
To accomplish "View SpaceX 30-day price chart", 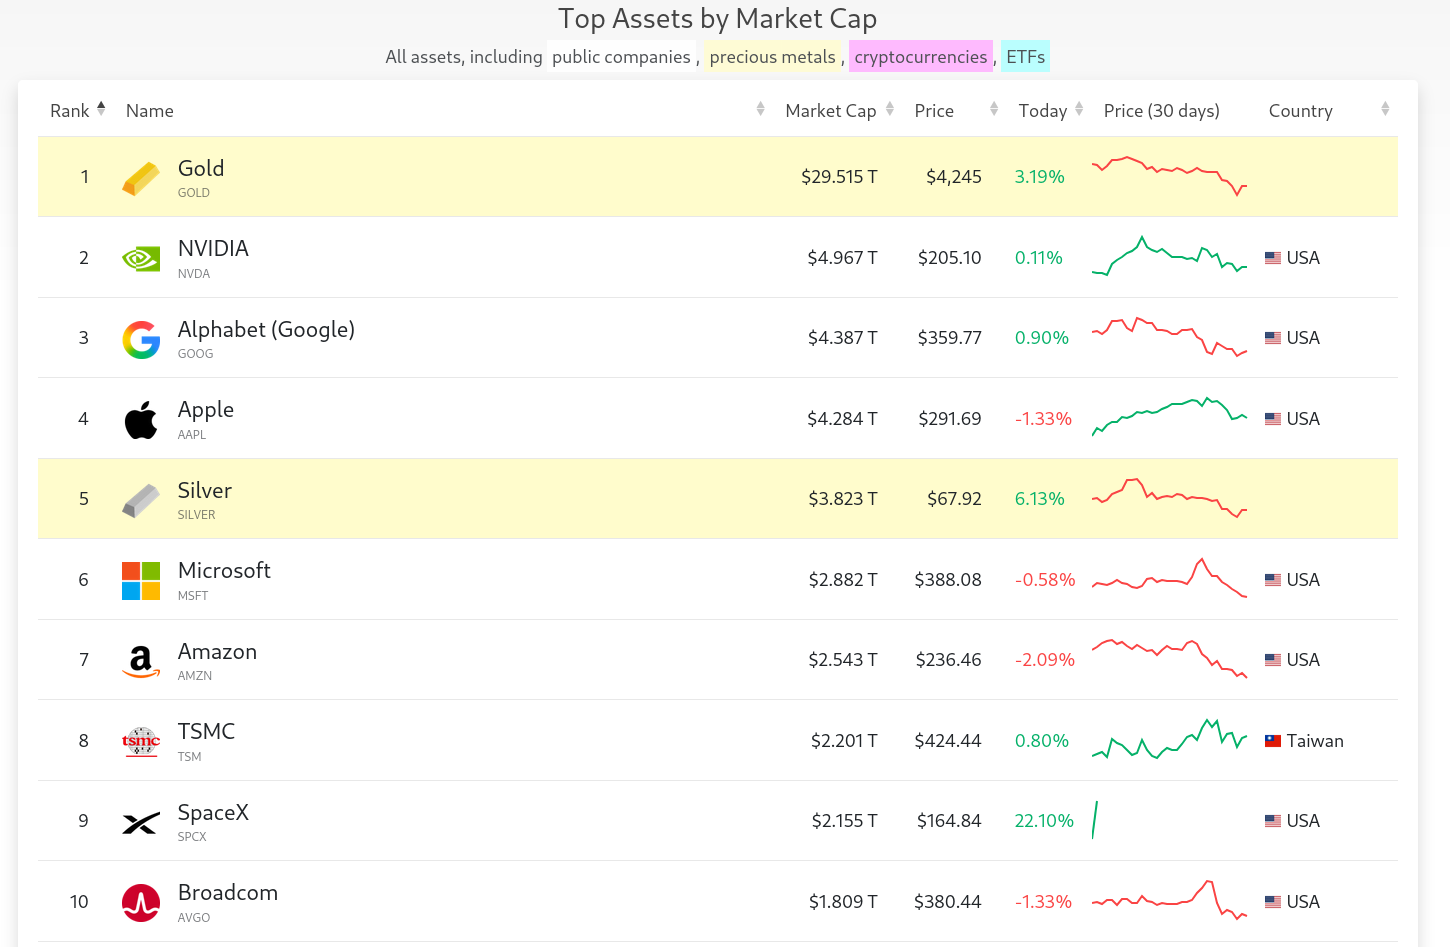I will point(1095,820).
